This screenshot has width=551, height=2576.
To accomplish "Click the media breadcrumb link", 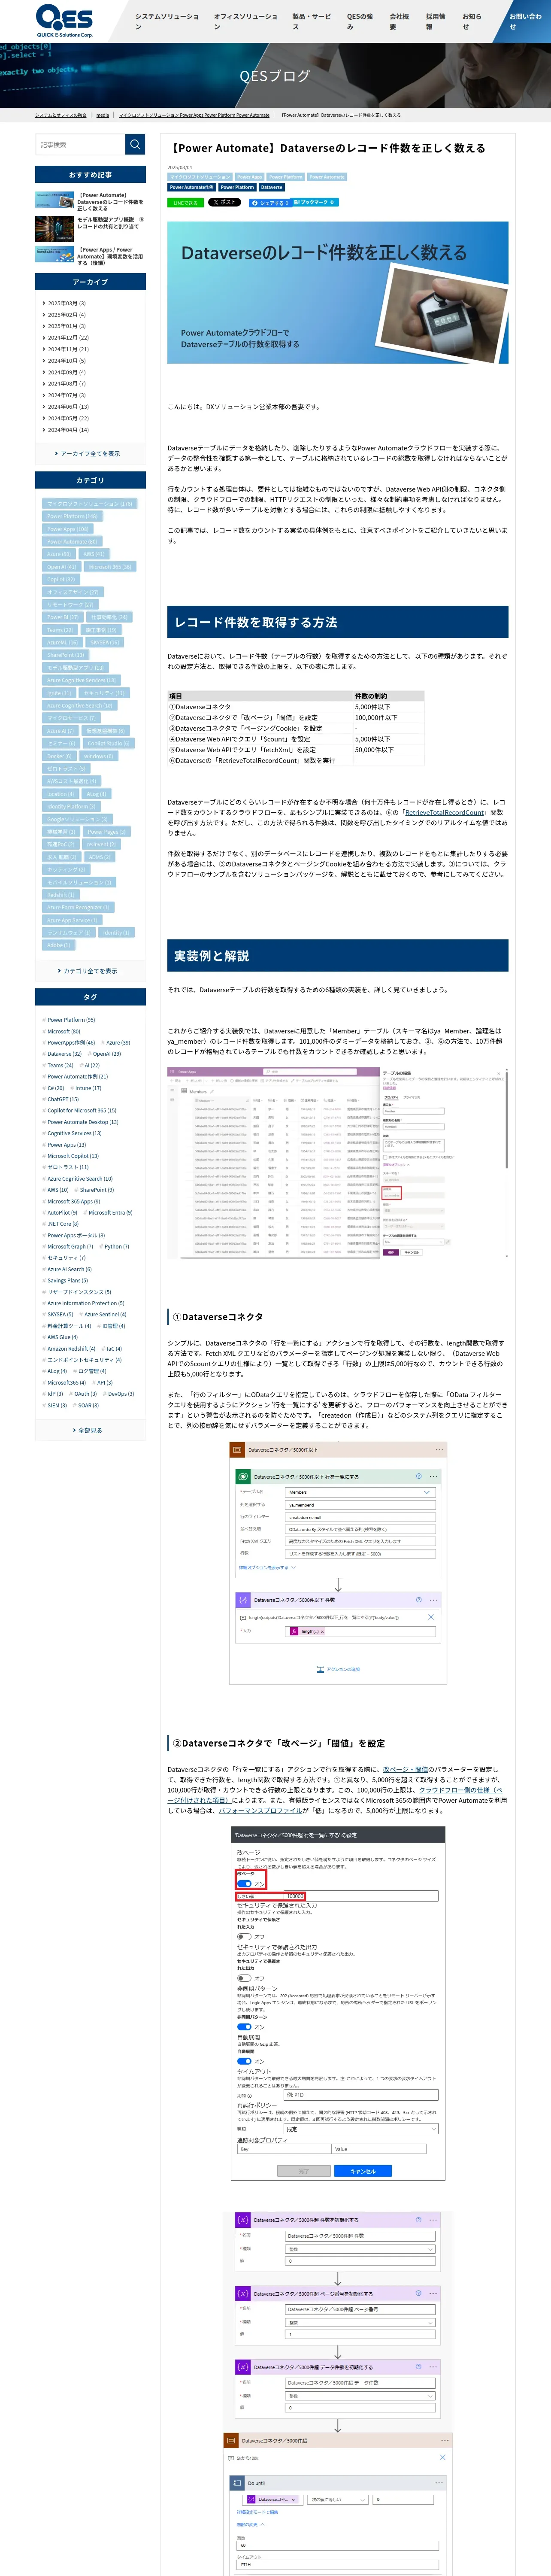I will coord(102,115).
